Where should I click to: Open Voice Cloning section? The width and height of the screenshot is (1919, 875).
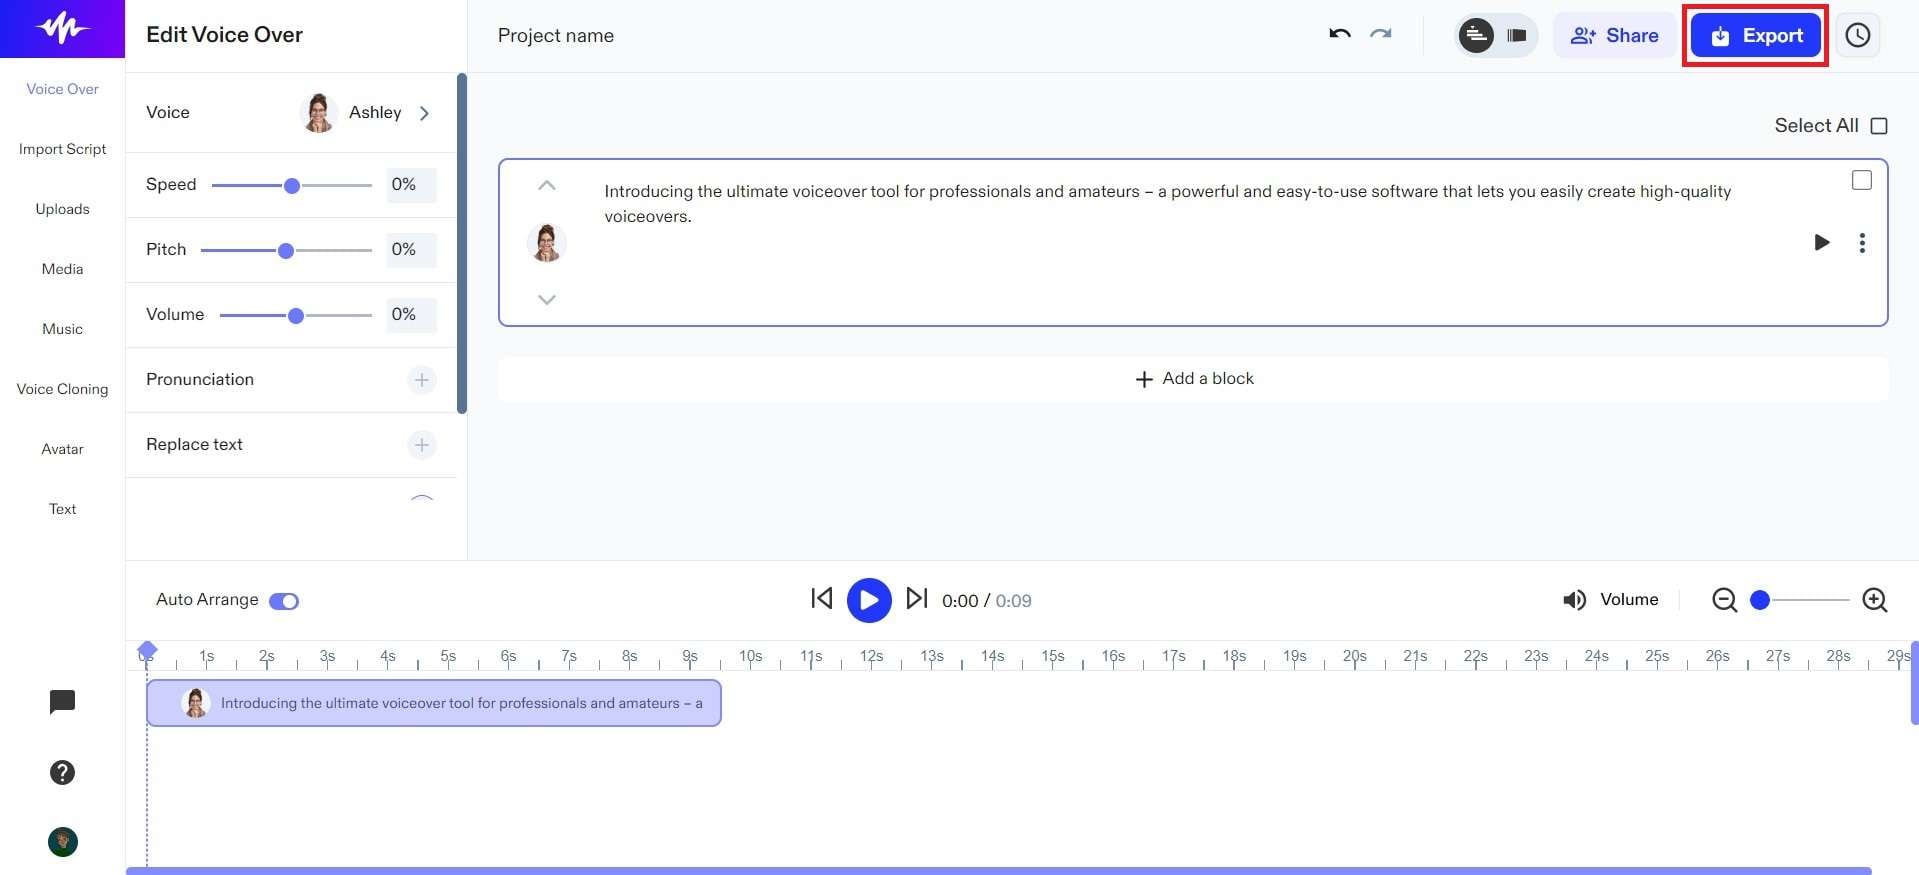tap(62, 389)
